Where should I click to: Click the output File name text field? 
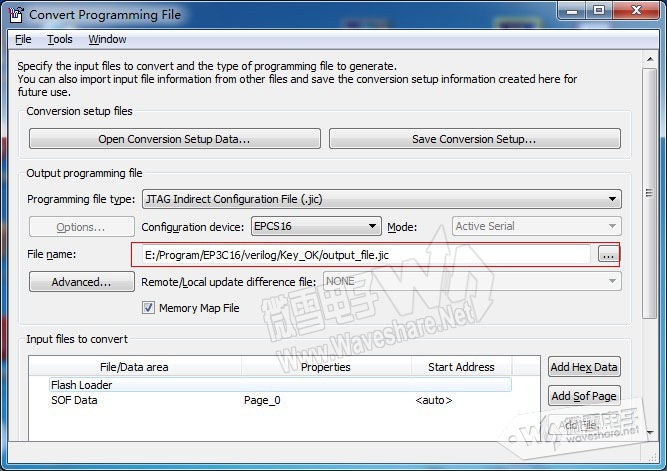tap(365, 255)
